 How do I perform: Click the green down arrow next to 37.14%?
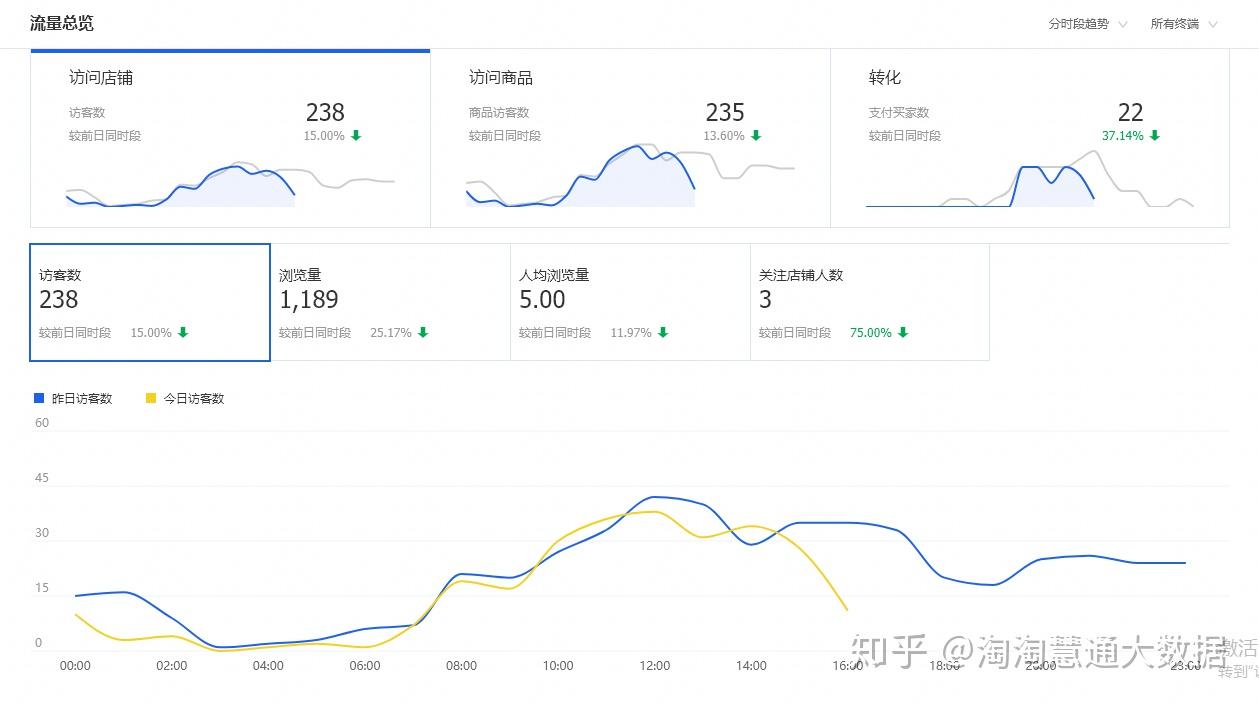(x=1155, y=136)
